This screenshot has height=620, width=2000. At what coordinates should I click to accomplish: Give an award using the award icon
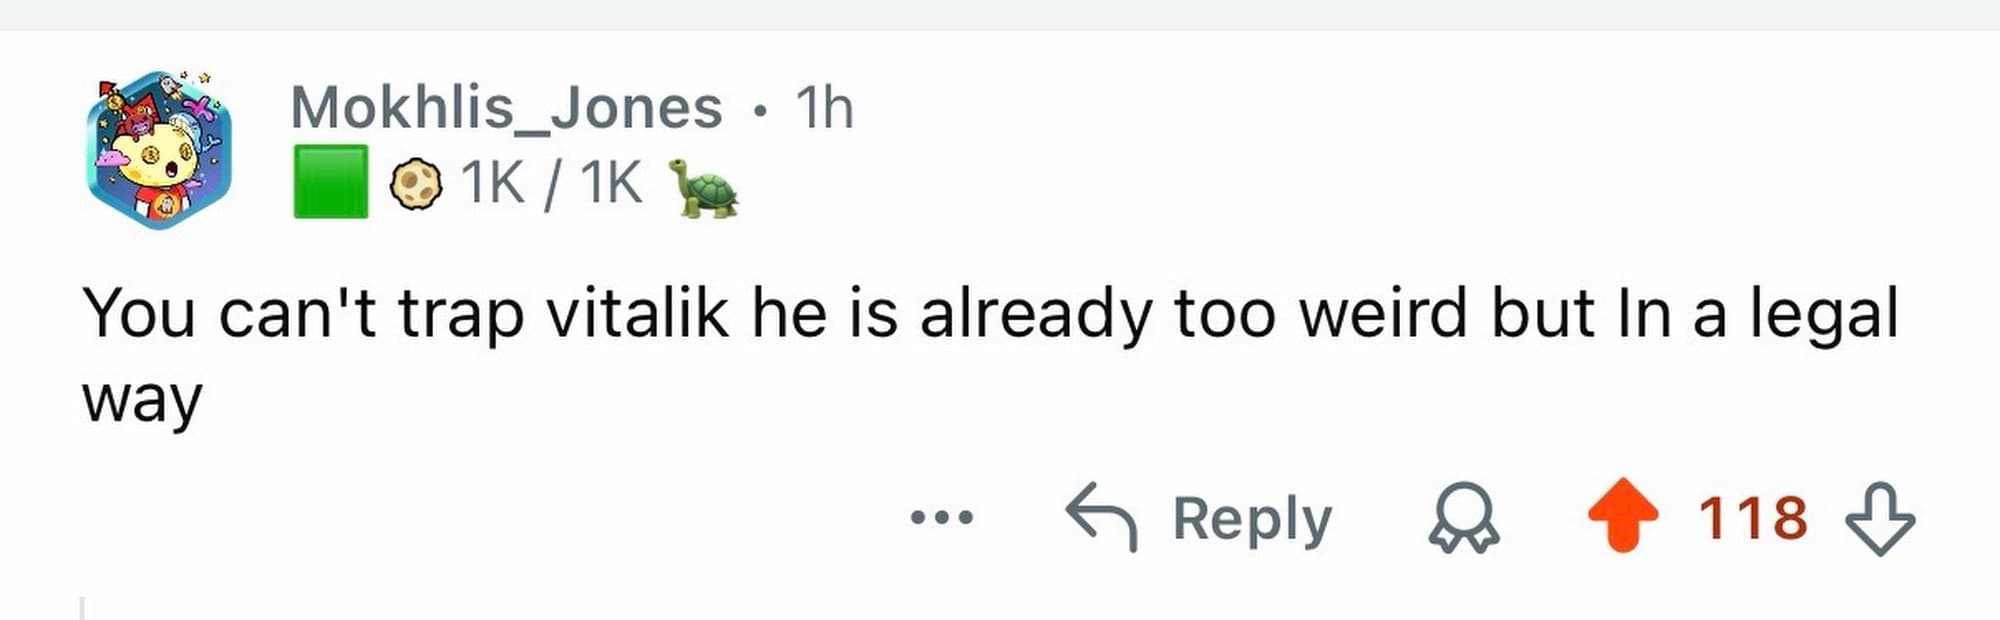[x=1464, y=518]
